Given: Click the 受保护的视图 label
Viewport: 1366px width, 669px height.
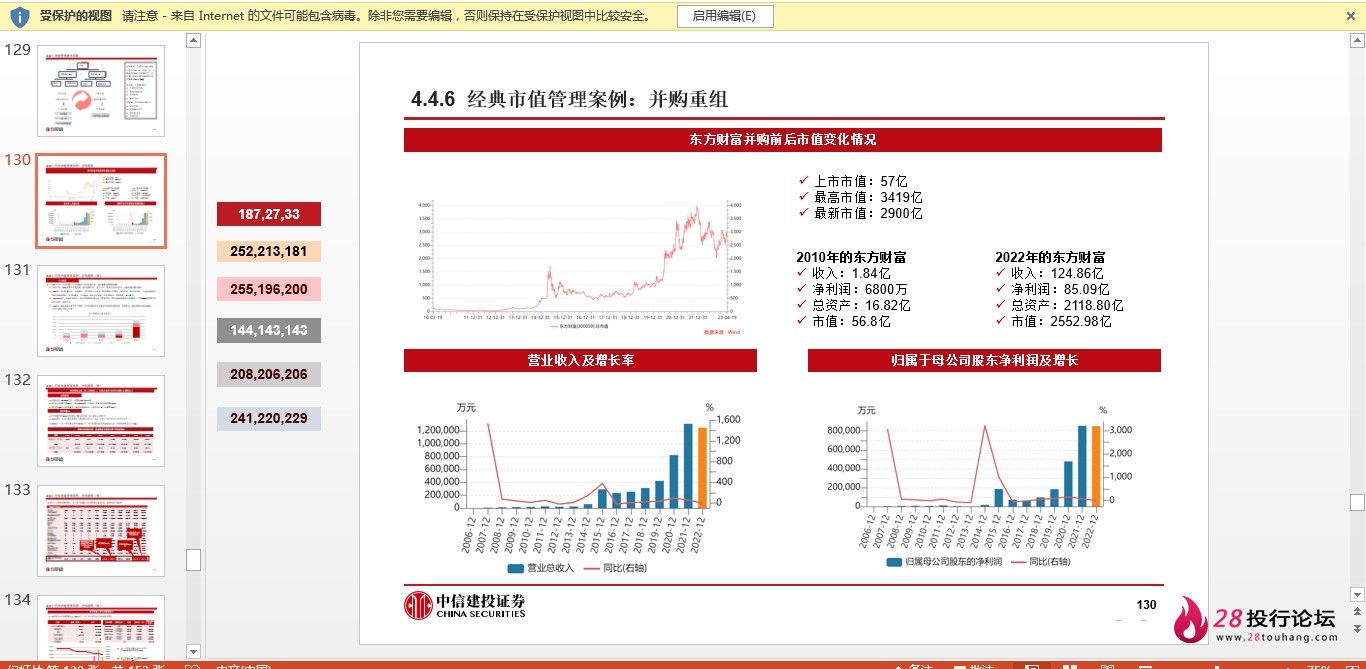Looking at the screenshot, I should coord(76,16).
